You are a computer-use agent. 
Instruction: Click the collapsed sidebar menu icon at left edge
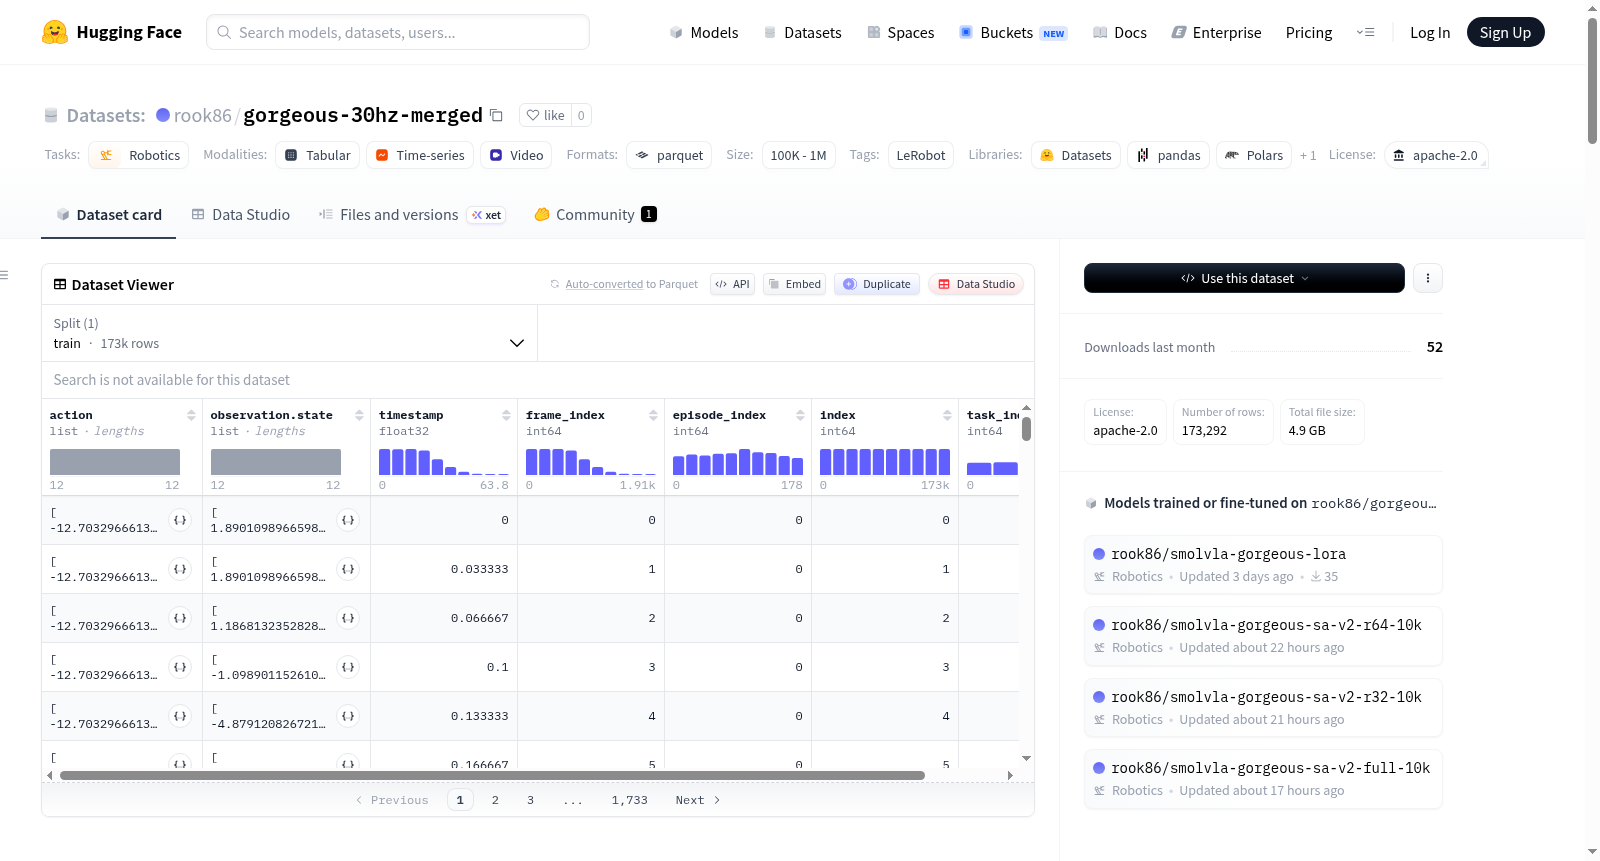pos(4,275)
